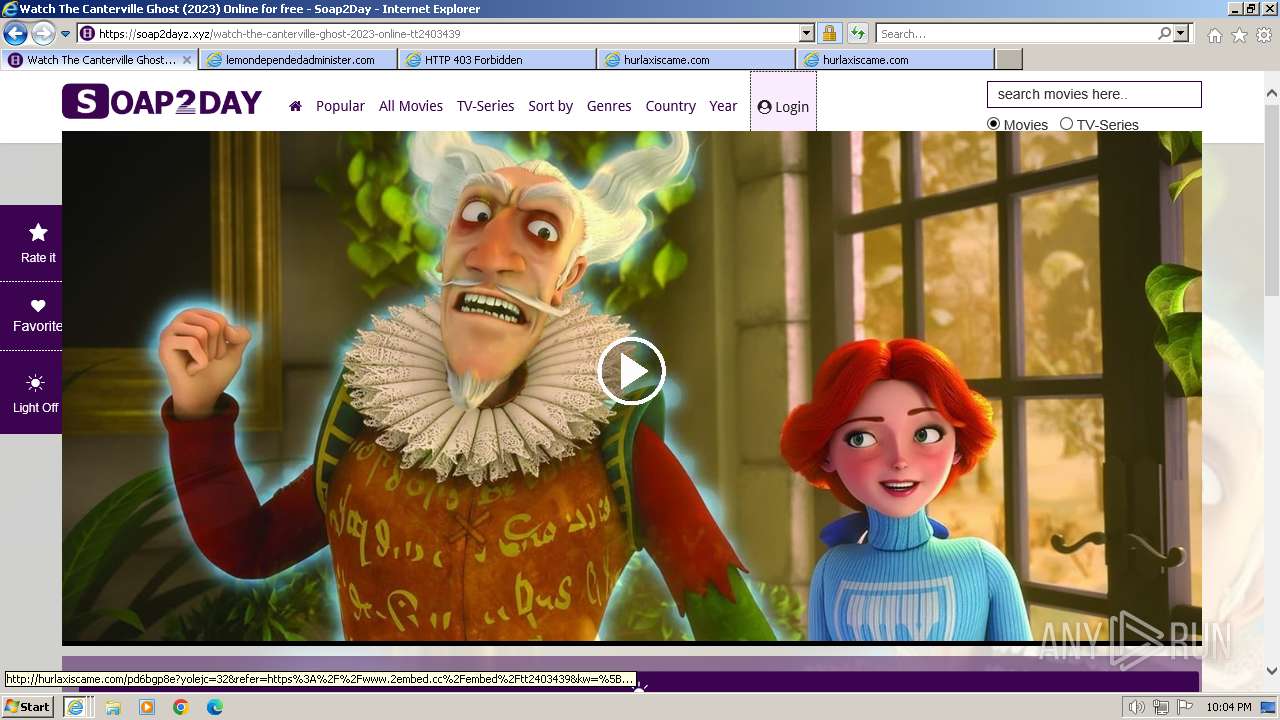Open Internet Explorer from the taskbar

(75, 707)
